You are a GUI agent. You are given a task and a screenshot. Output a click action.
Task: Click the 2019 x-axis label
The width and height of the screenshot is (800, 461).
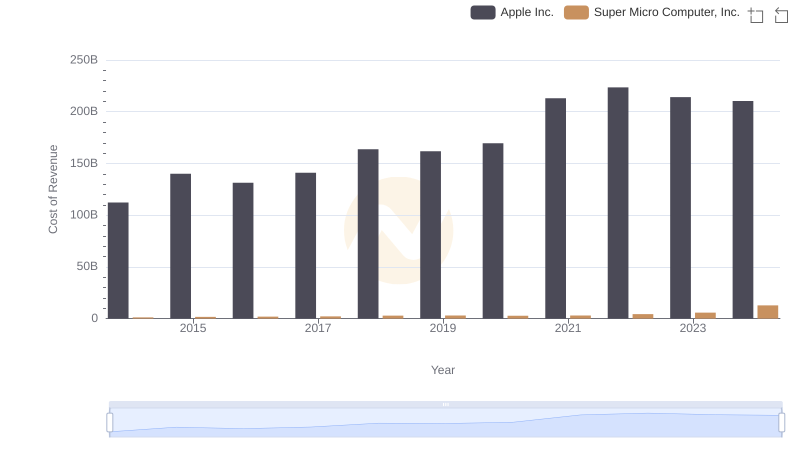[x=443, y=328]
